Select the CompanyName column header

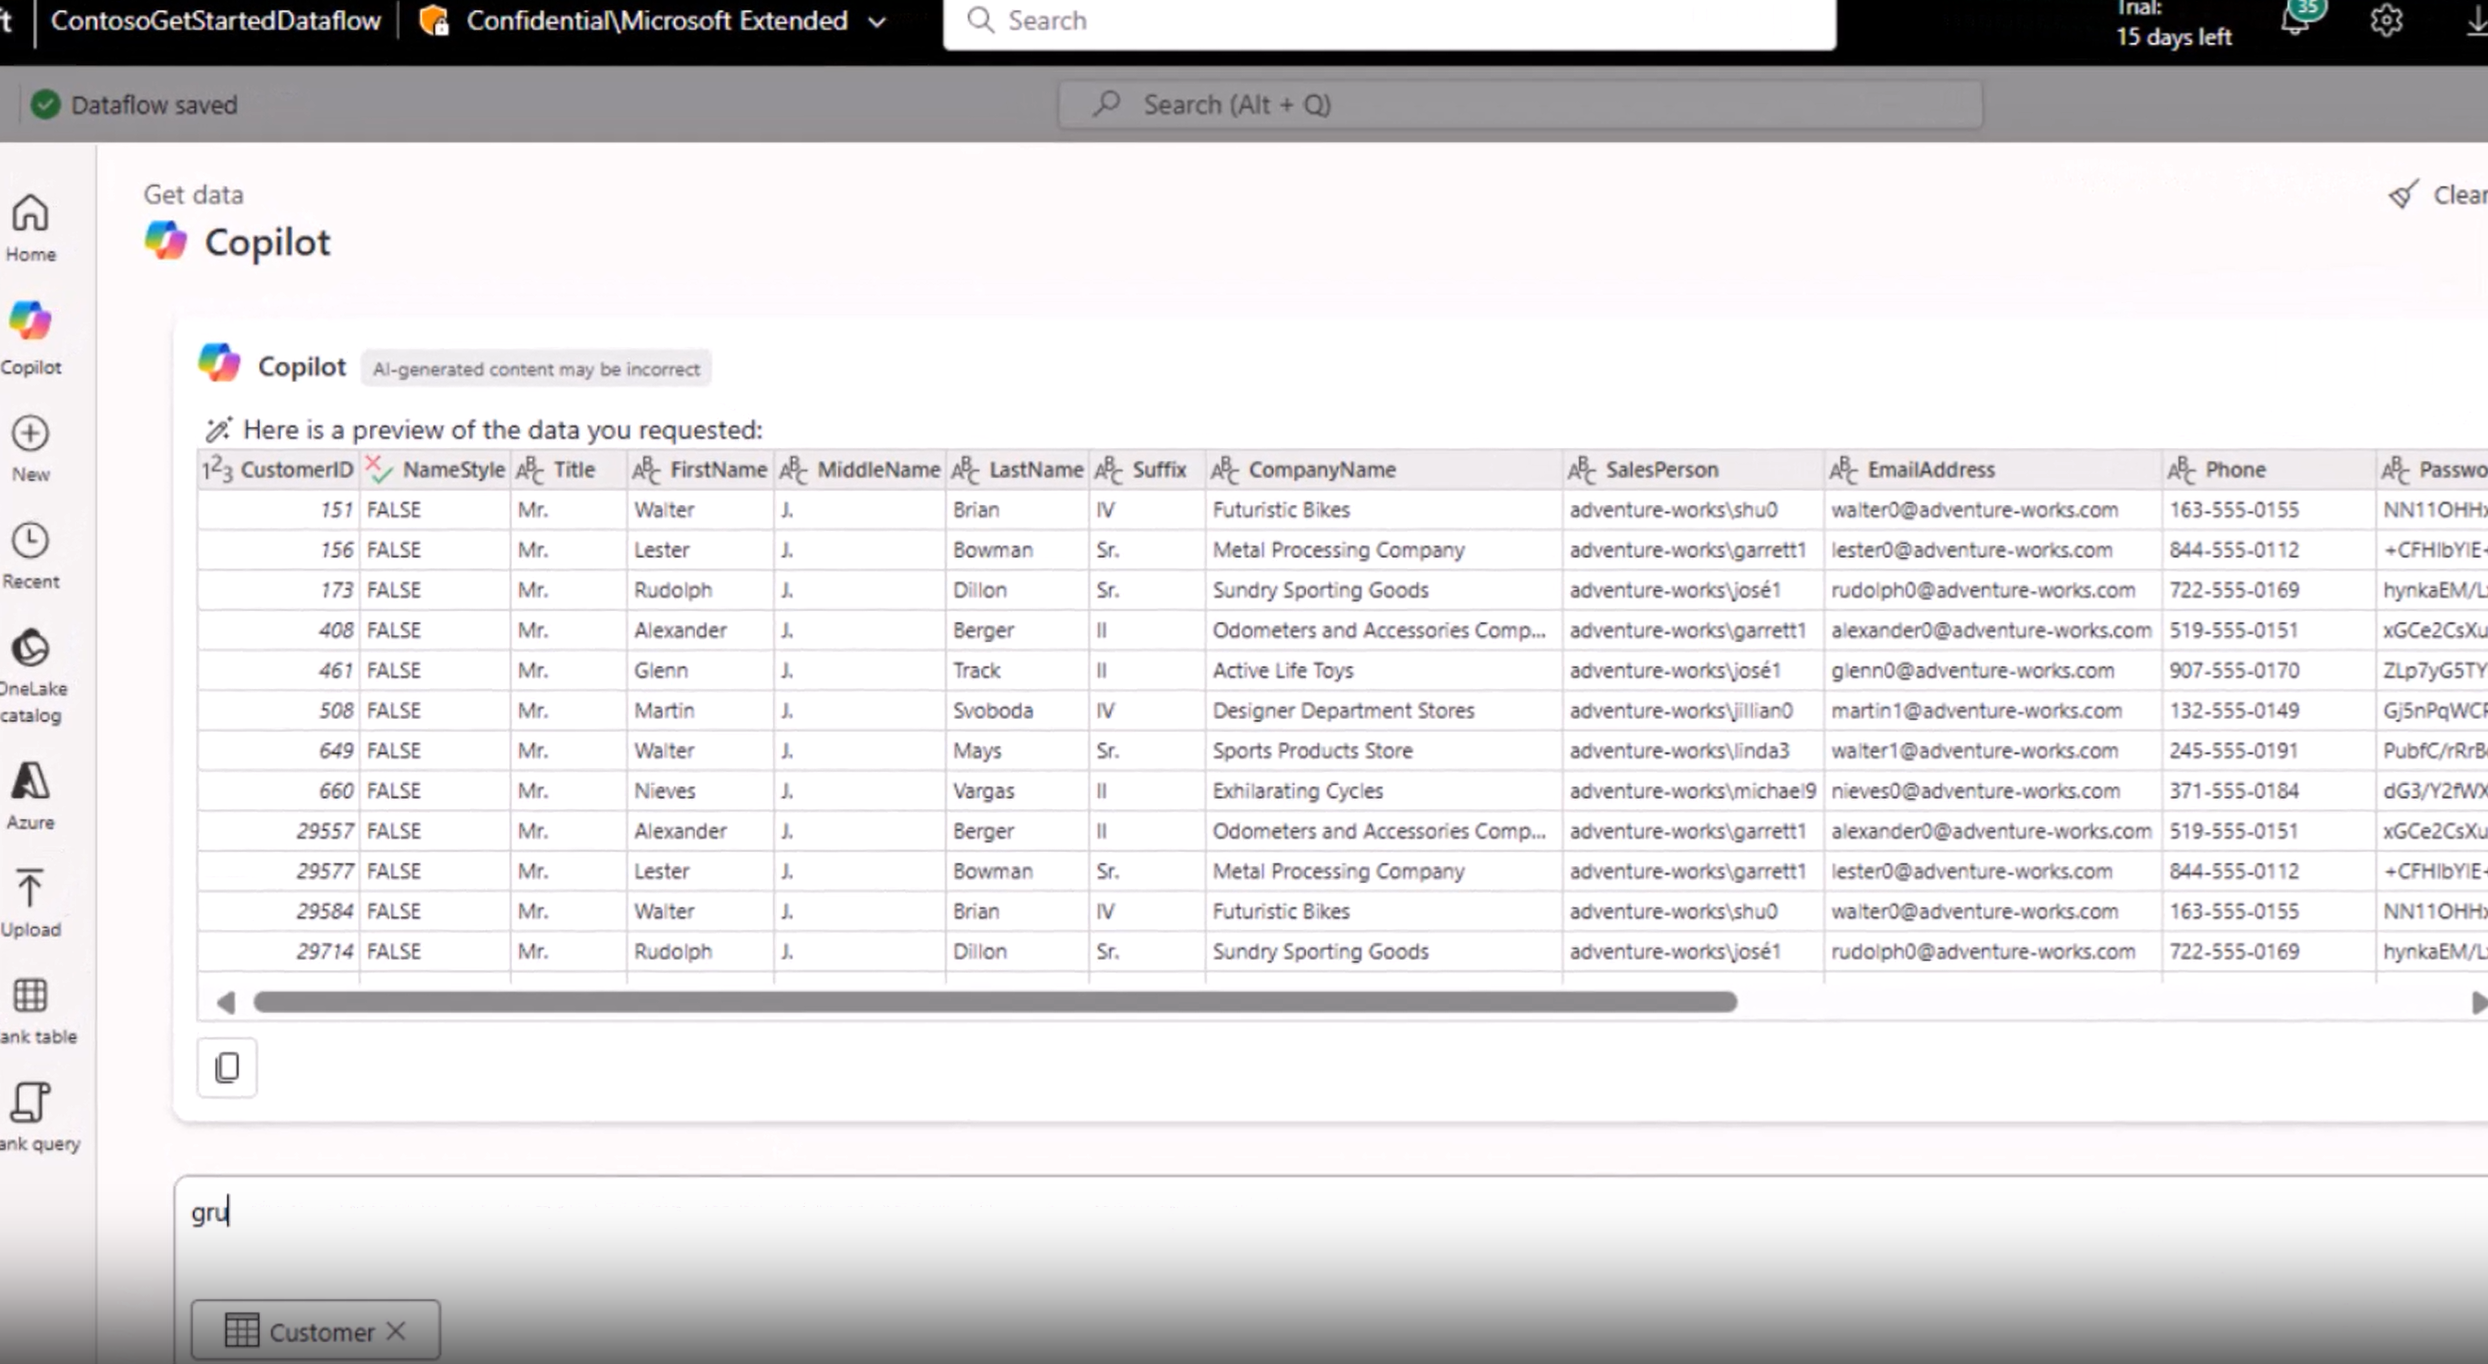click(1320, 469)
